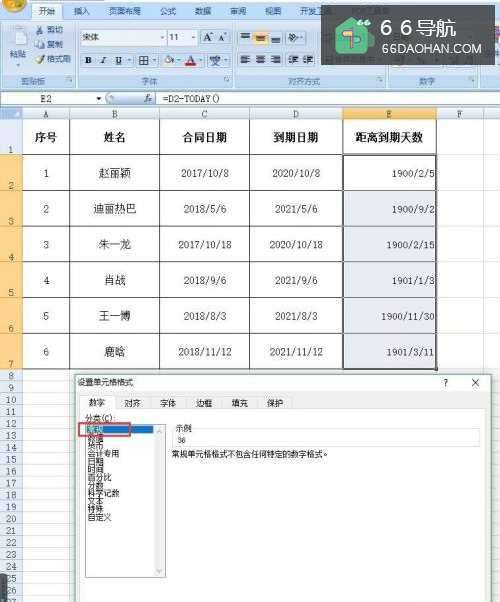
Task: Click the increase font size icon
Action: [208, 37]
